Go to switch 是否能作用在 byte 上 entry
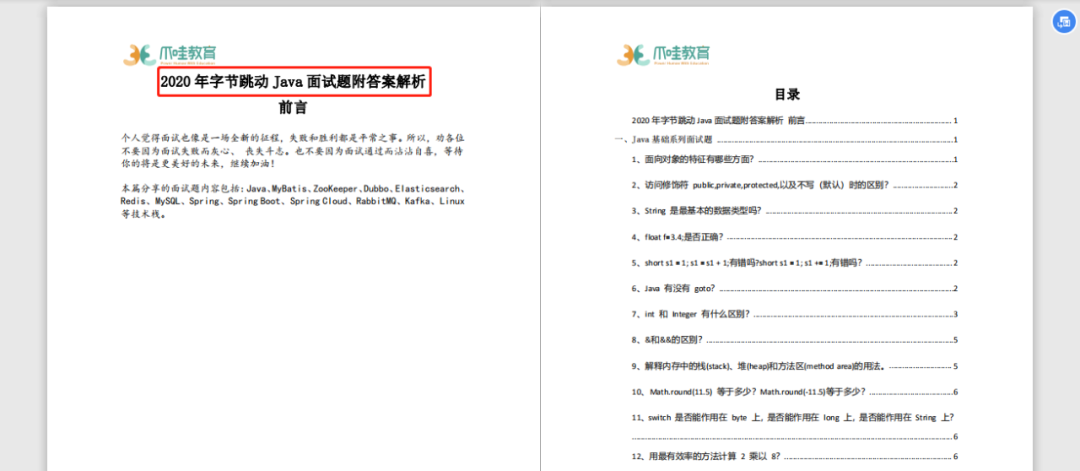The width and height of the screenshot is (1080, 471). (x=794, y=426)
